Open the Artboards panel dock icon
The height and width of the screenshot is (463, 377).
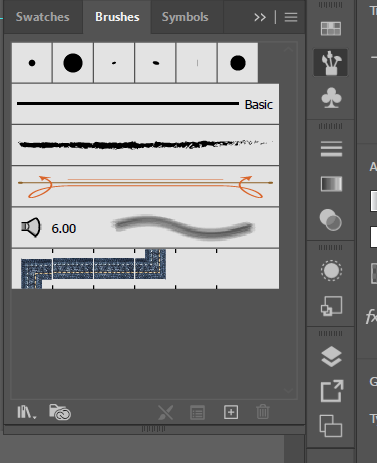pyautogui.click(x=331, y=426)
